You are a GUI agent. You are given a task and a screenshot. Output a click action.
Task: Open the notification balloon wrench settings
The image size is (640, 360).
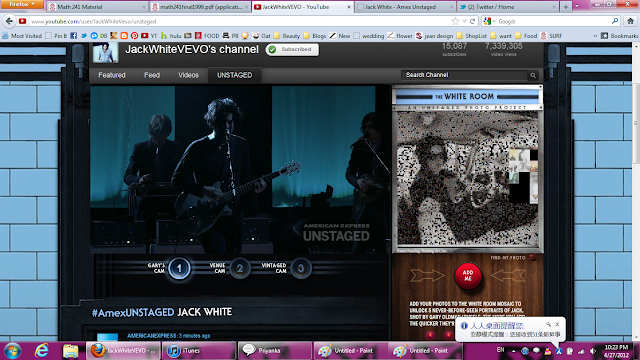coord(548,324)
